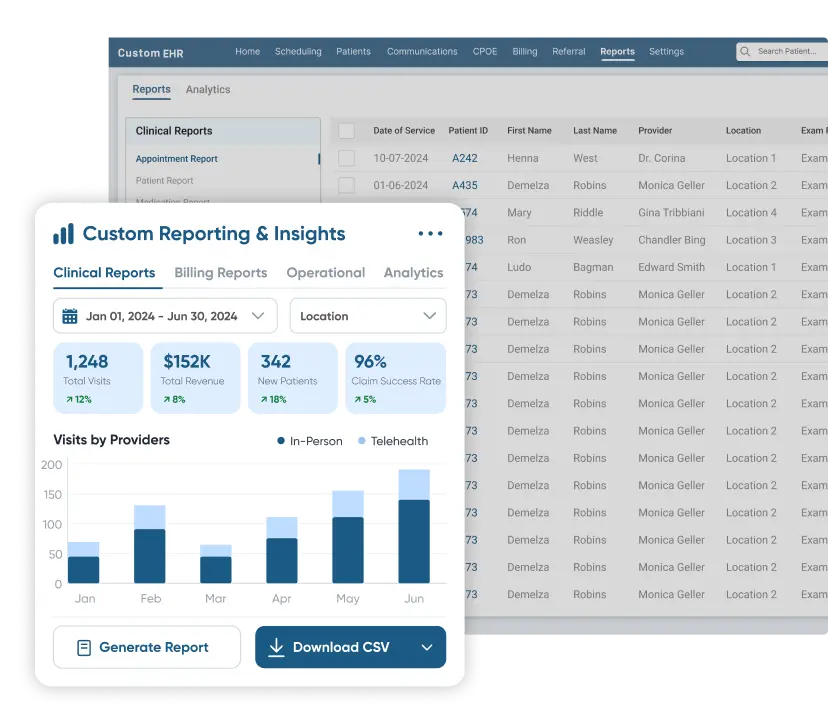This screenshot has width=828, height=724.
Task: Click the search magnifier icon in Custom EHR
Action: click(745, 51)
